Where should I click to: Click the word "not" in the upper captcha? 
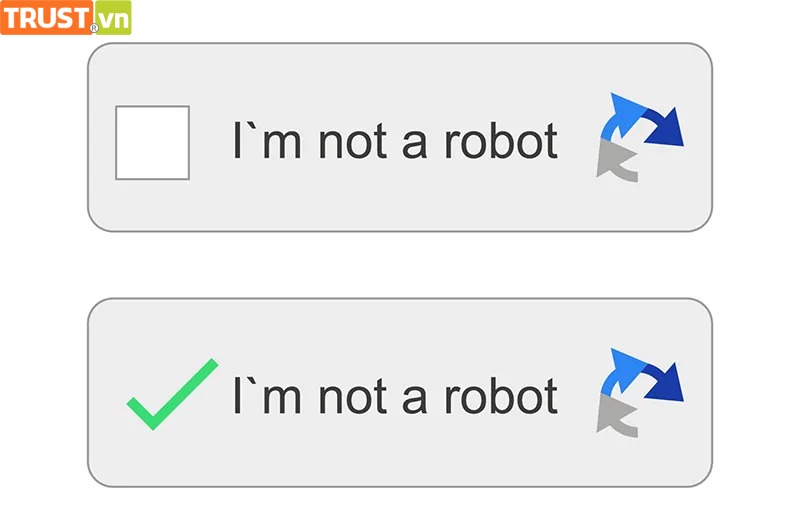click(353, 142)
